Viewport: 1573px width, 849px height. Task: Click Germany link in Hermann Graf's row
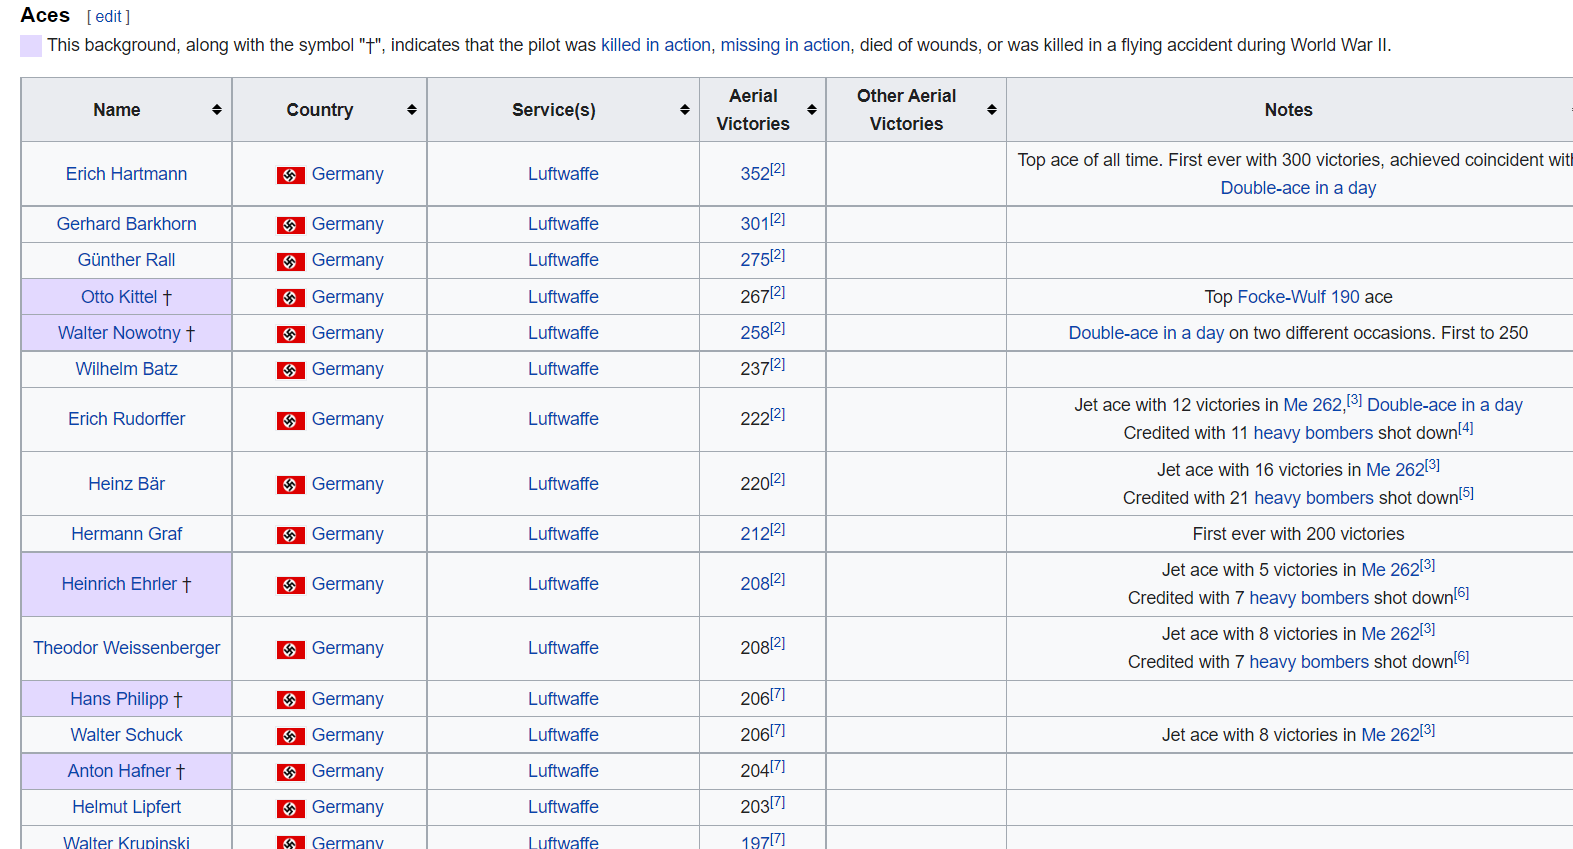tap(347, 534)
